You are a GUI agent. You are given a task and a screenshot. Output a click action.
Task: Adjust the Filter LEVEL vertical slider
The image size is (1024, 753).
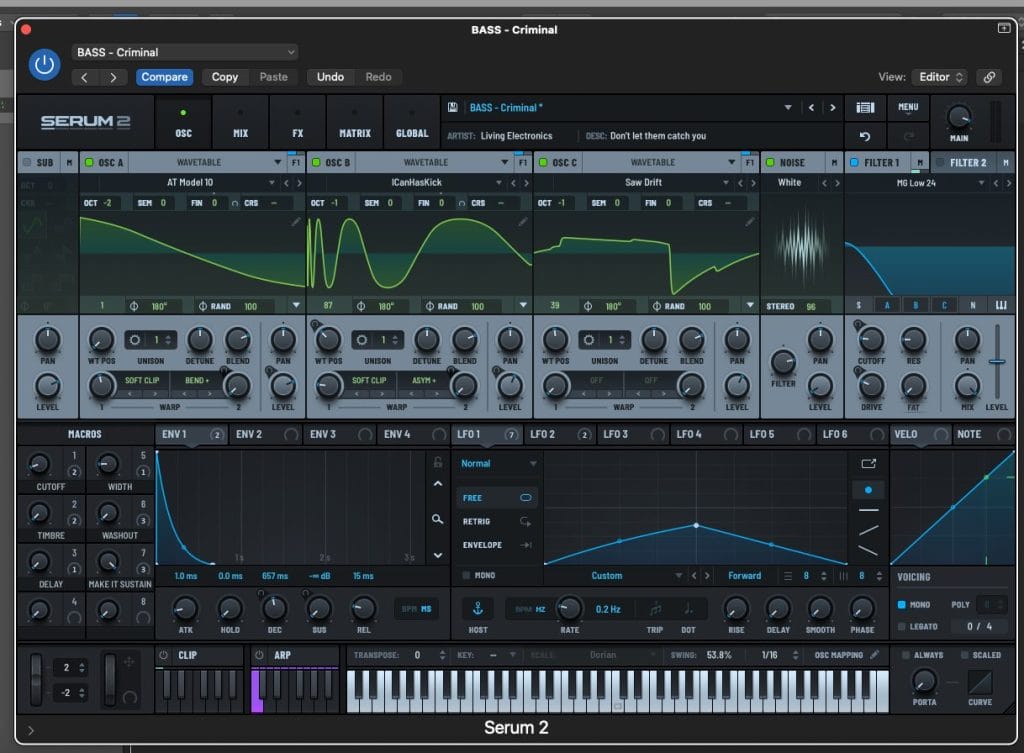click(996, 362)
